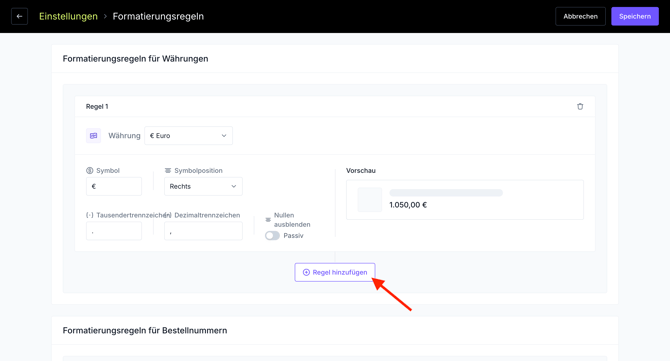Open the Währung Euro dropdown
The width and height of the screenshot is (670, 361).
[x=188, y=135]
